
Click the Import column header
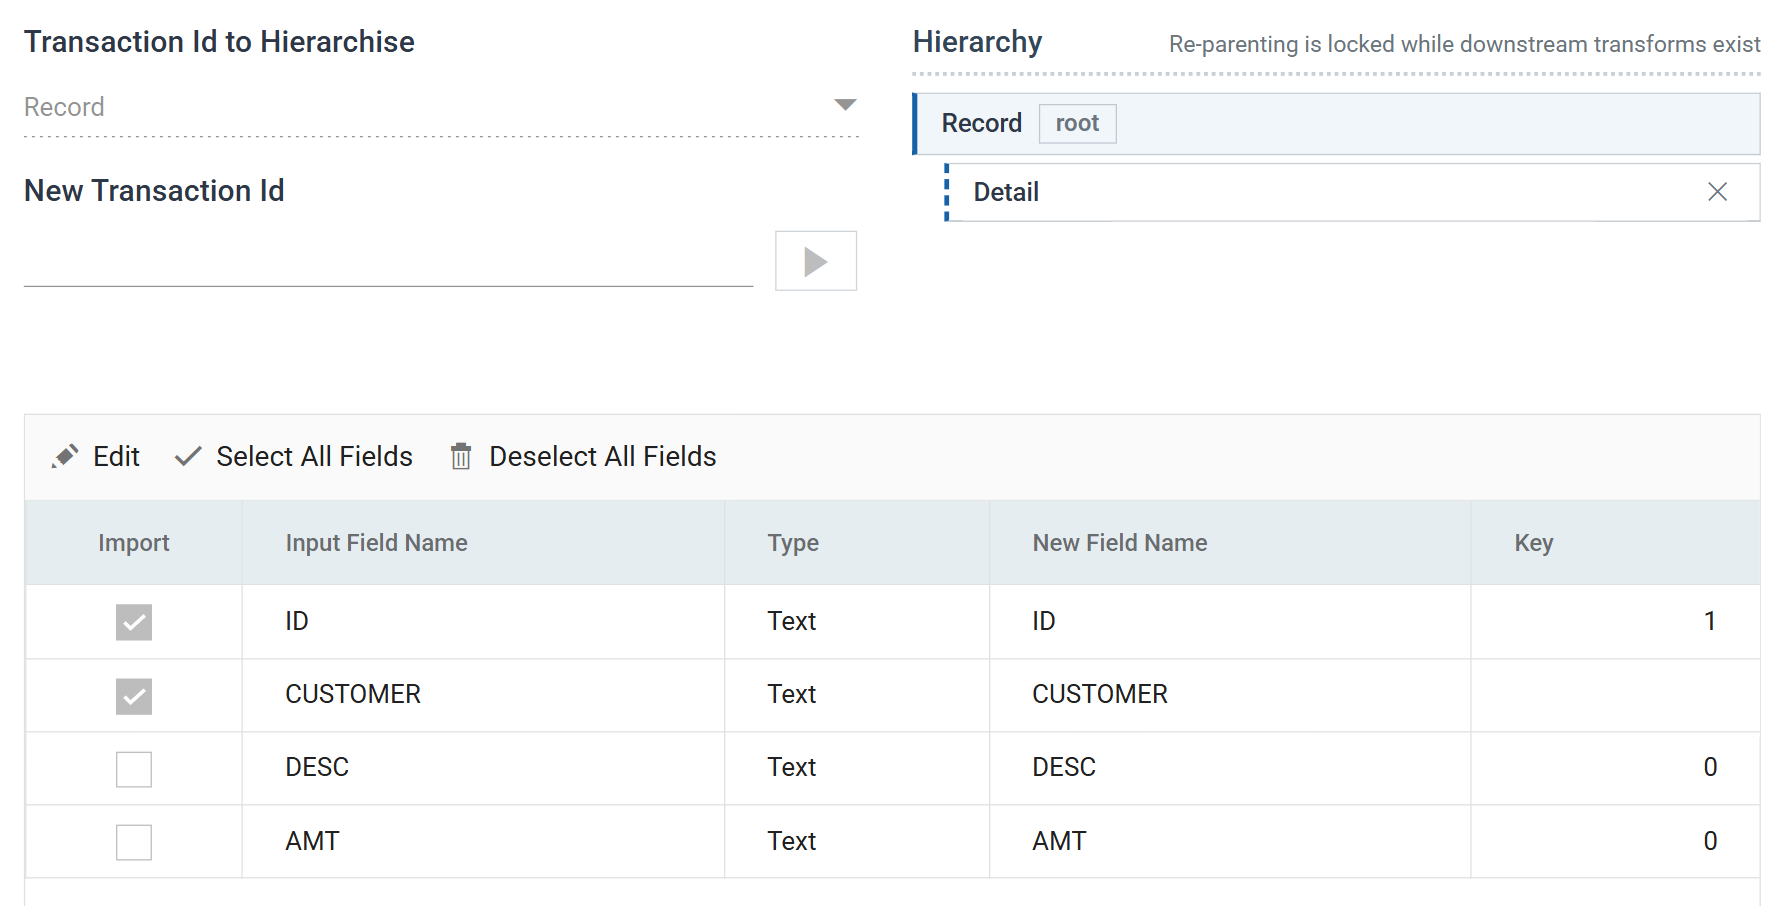[134, 543]
